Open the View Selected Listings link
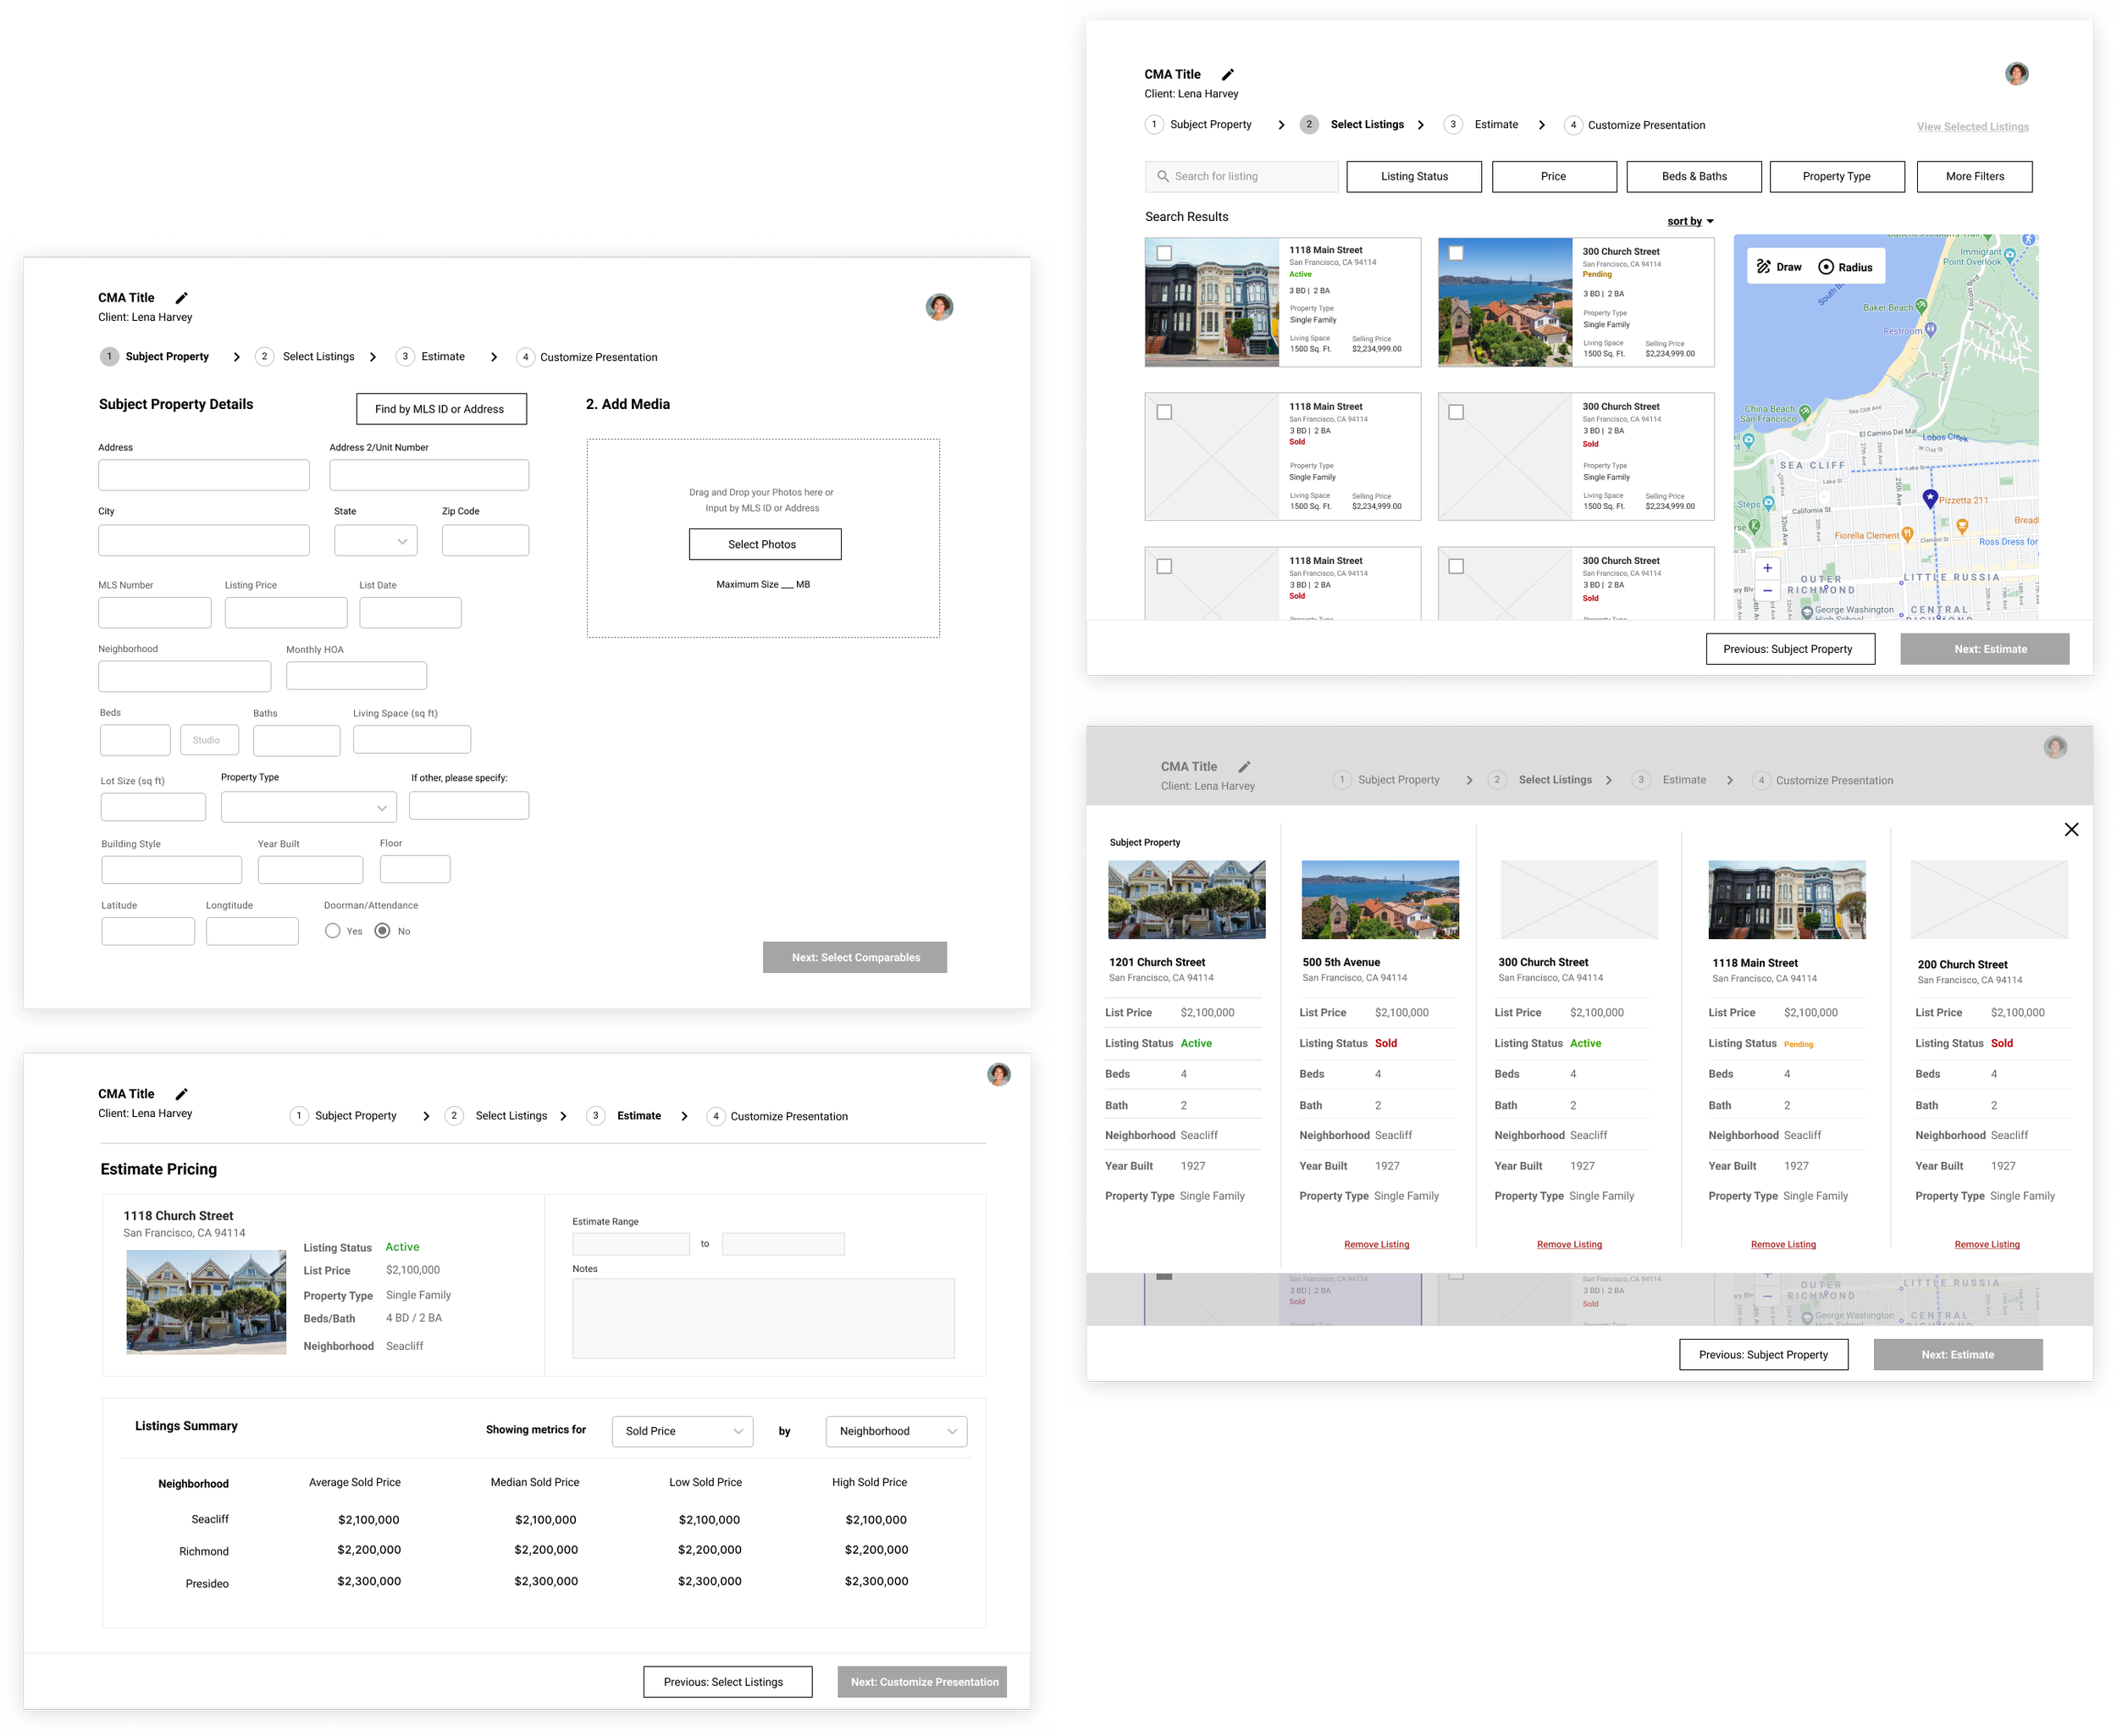The width and height of the screenshot is (2117, 1736). coord(1972,127)
